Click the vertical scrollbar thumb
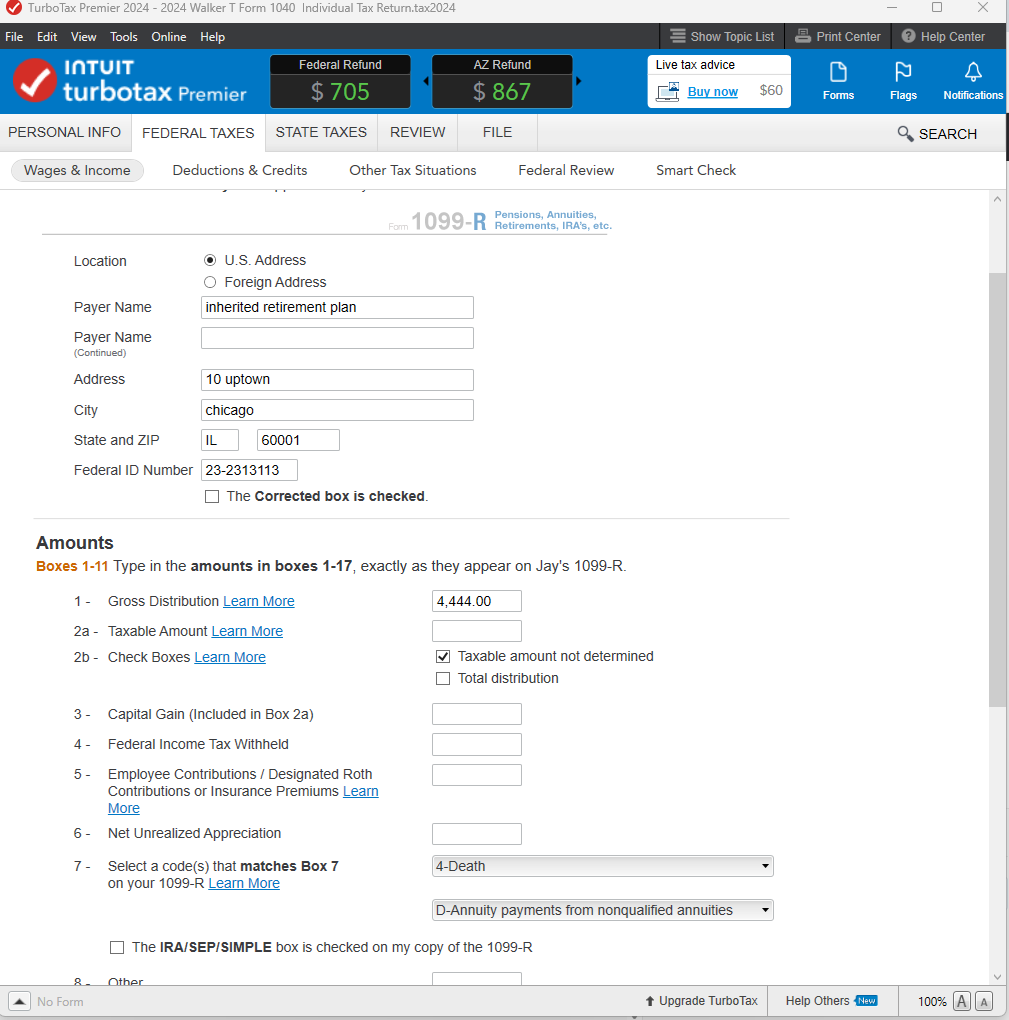The width and height of the screenshot is (1009, 1020). (x=997, y=490)
